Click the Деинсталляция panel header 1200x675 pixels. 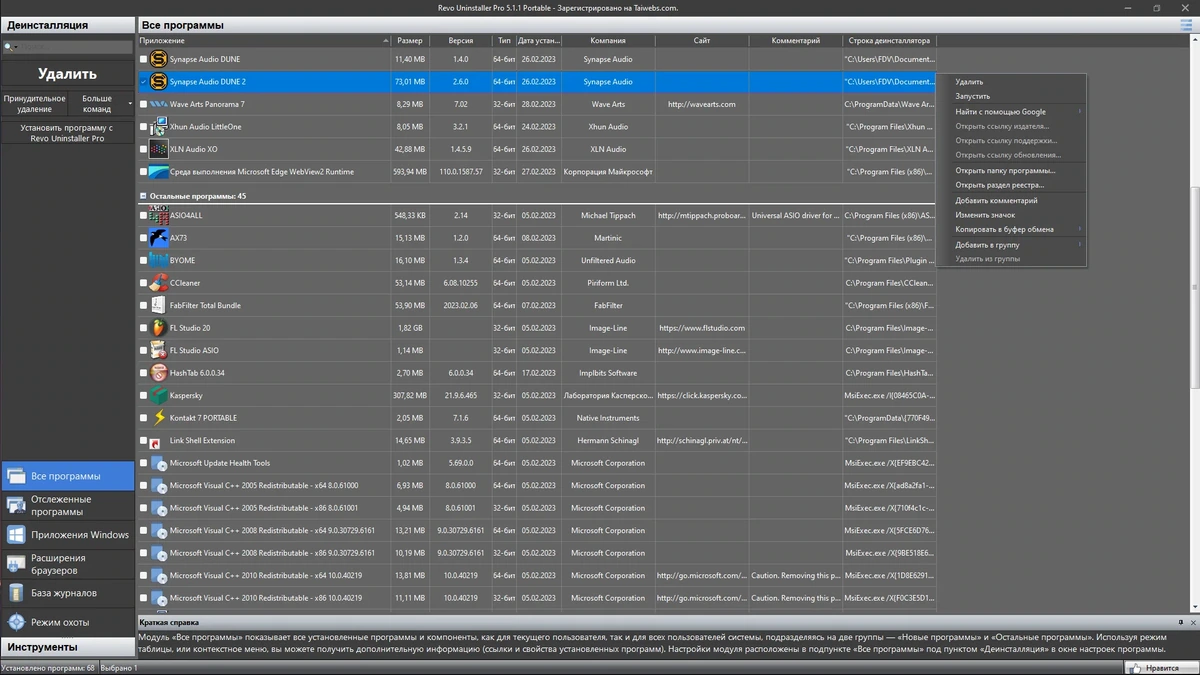[67, 24]
